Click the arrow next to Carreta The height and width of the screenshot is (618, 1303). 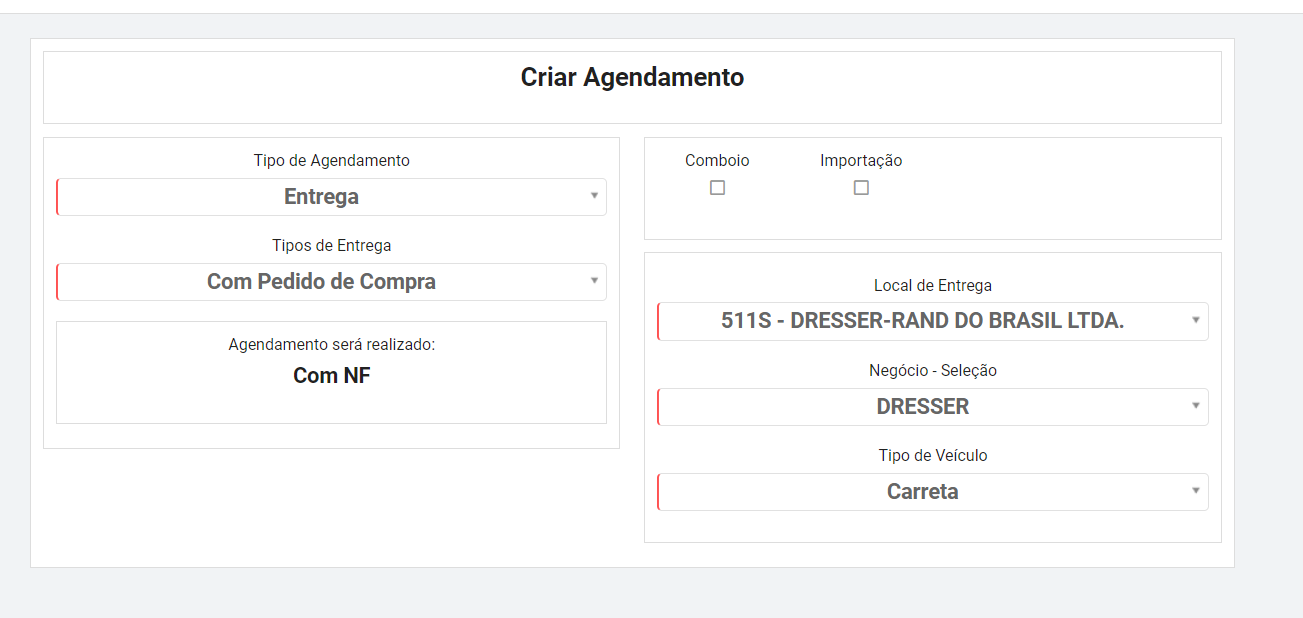pos(1196,492)
